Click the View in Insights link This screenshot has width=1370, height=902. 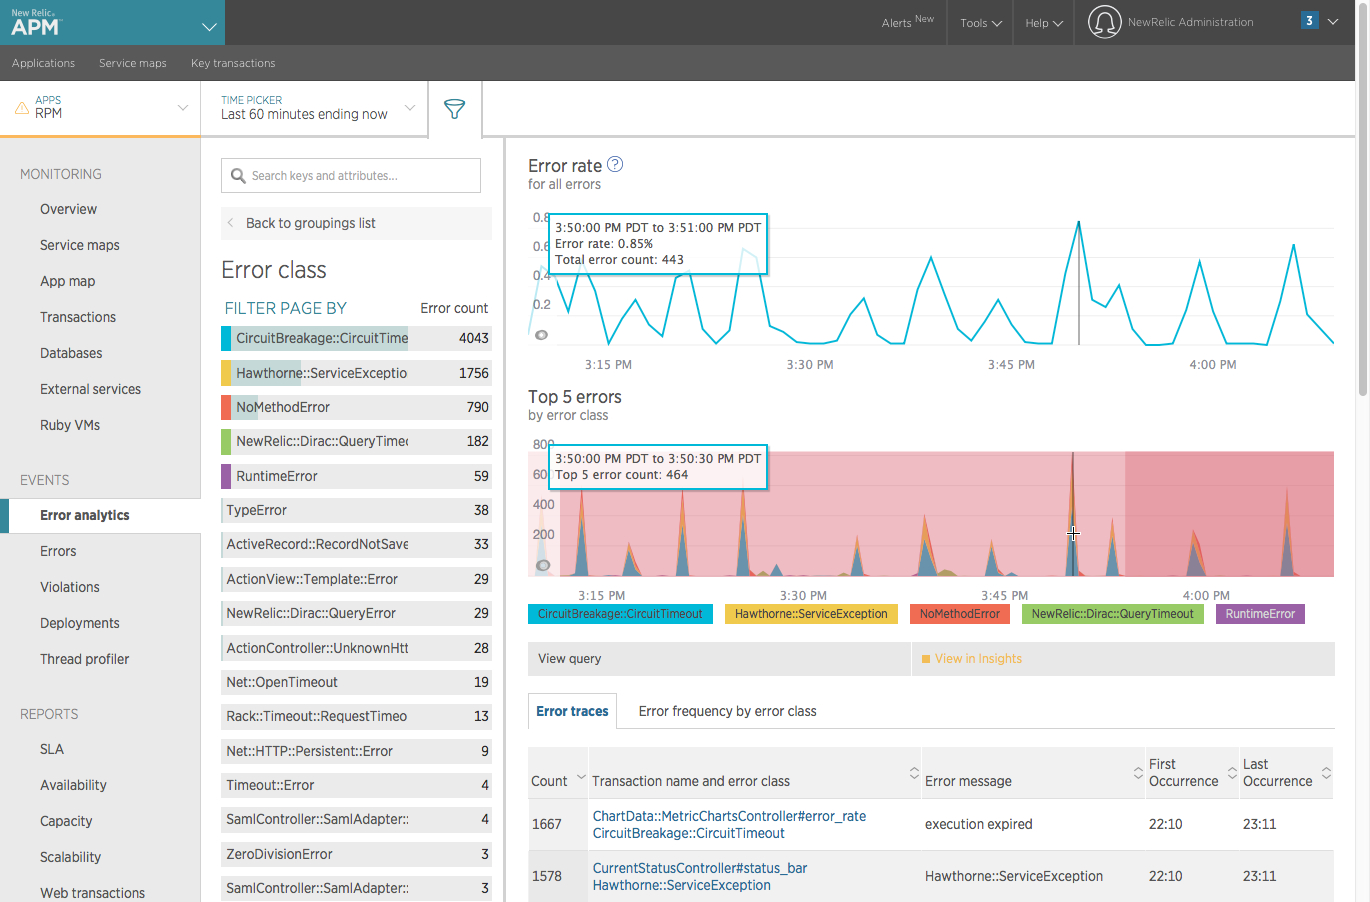[x=977, y=659]
